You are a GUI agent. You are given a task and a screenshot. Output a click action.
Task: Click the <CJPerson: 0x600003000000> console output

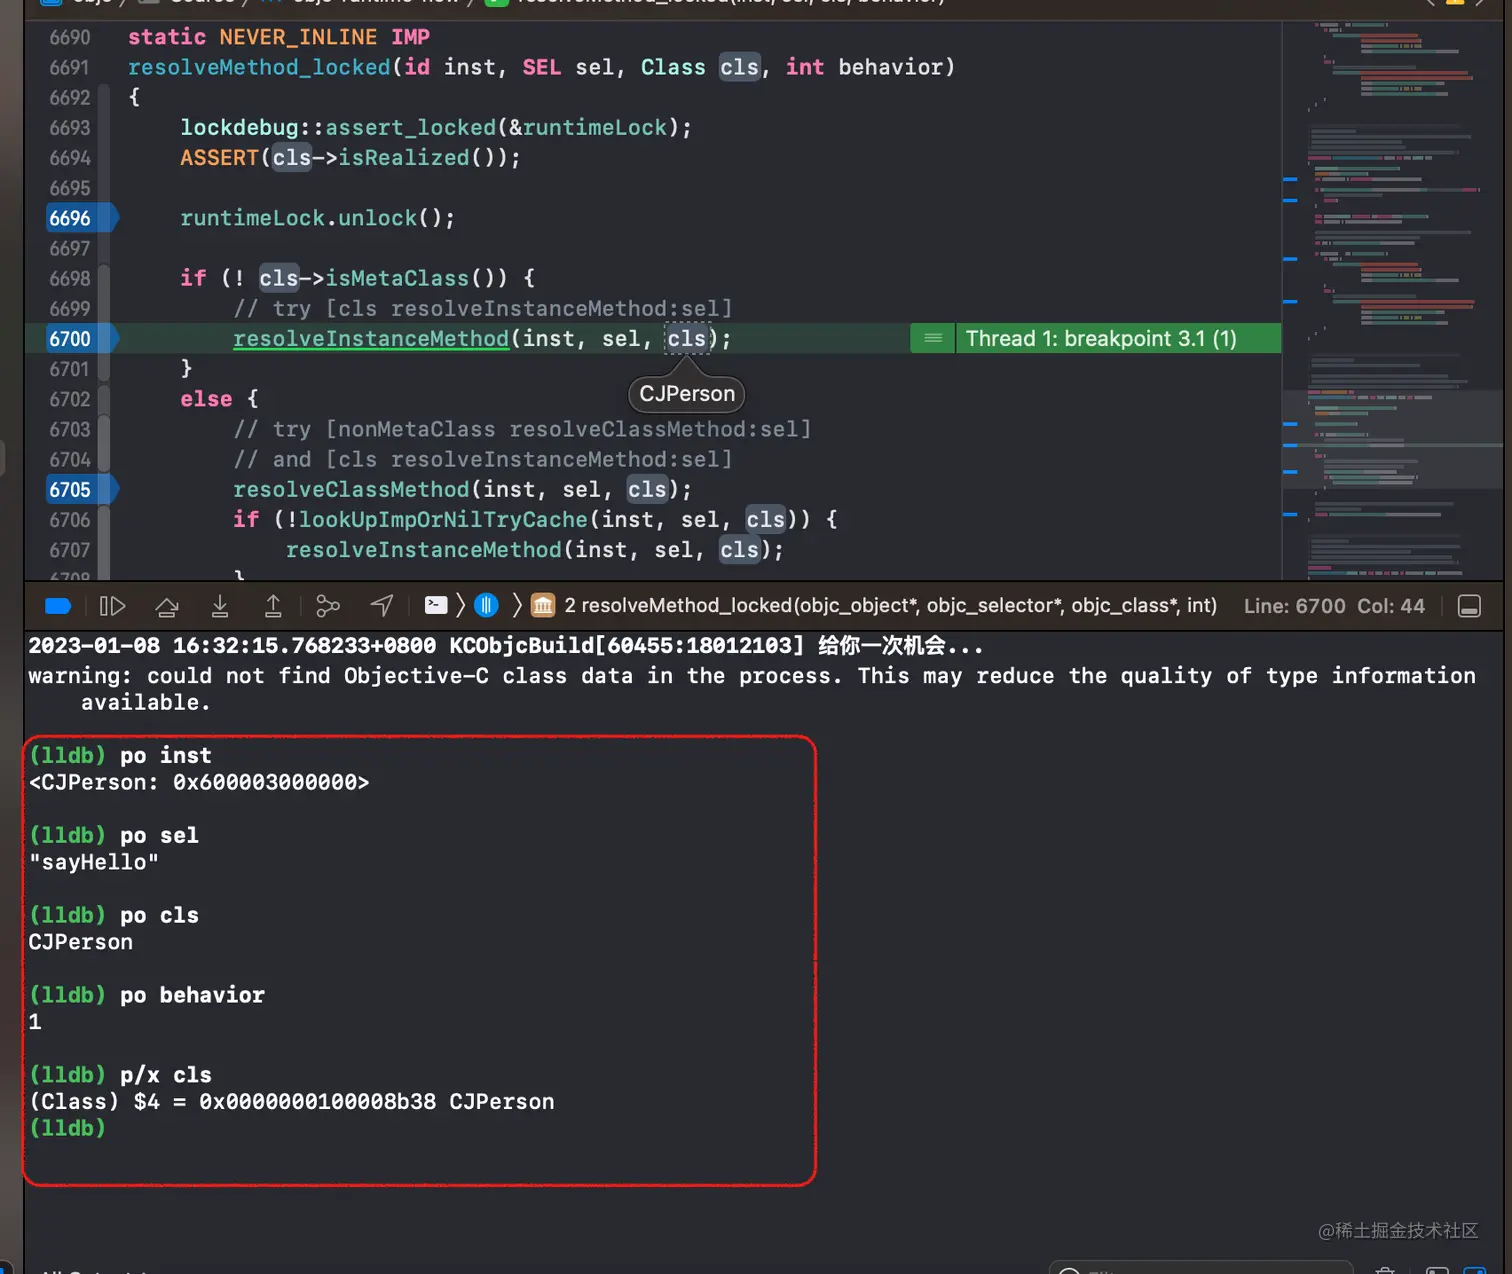tap(199, 782)
